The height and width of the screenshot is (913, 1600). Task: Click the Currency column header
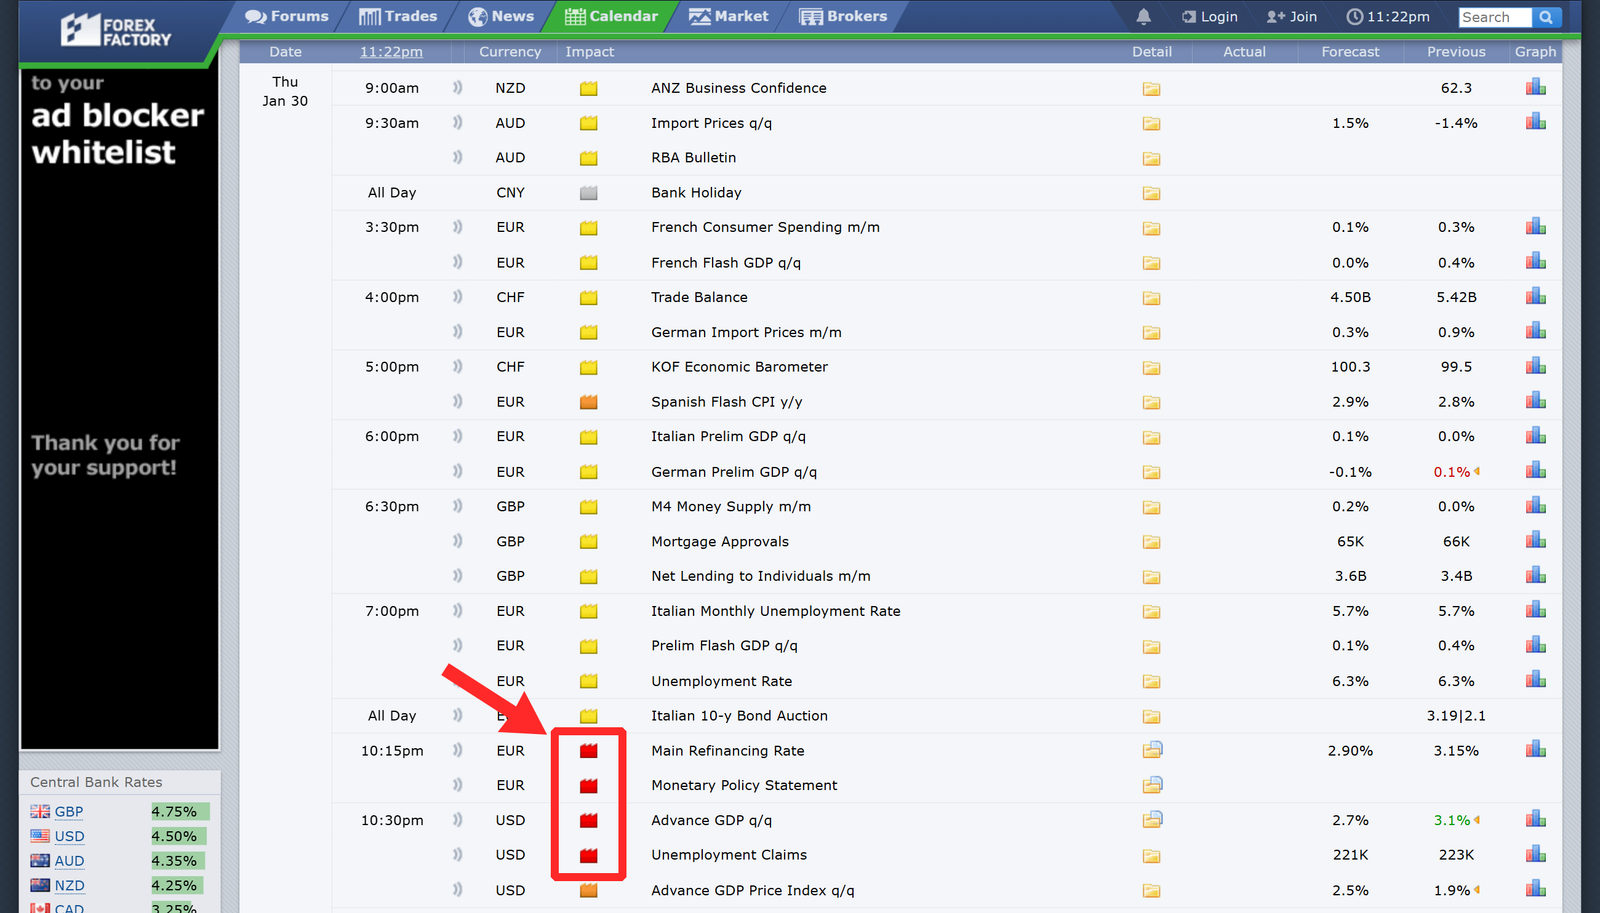(510, 52)
